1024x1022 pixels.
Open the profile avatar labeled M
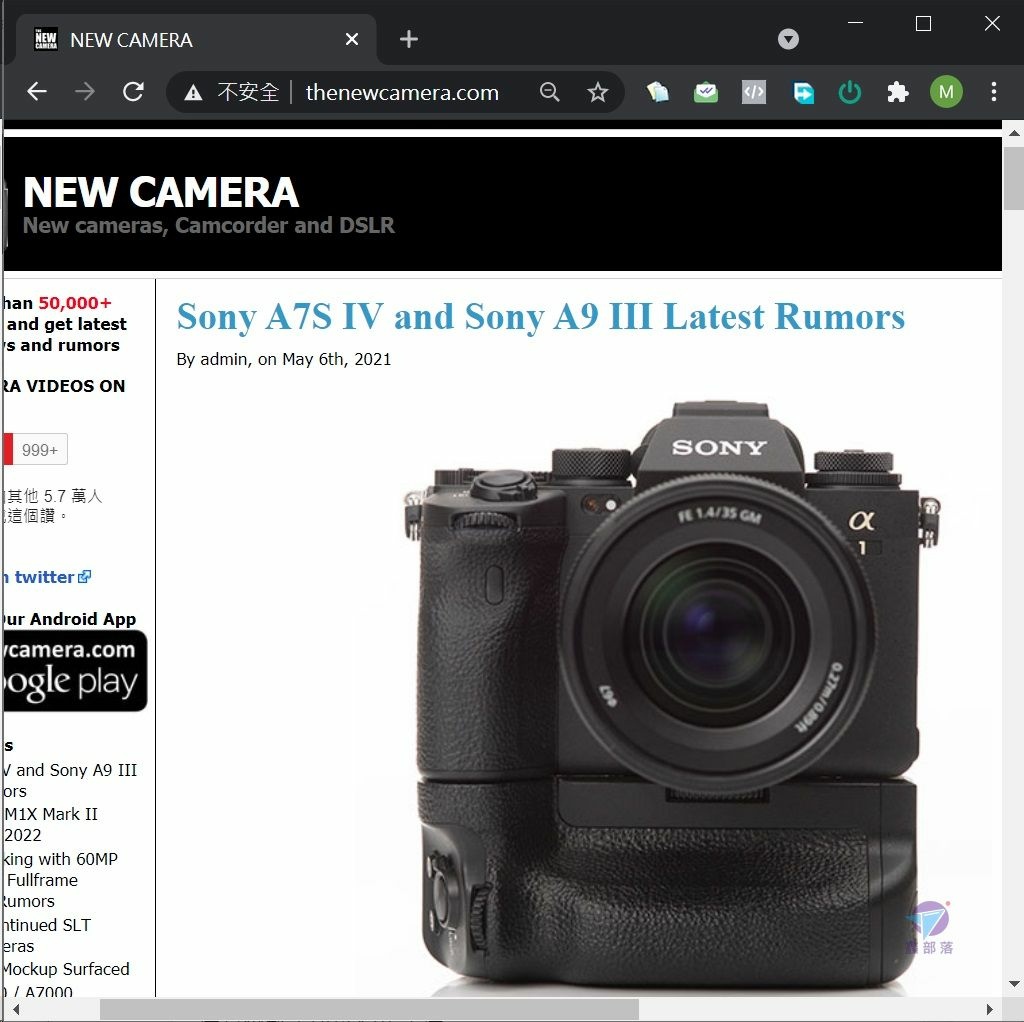coord(946,92)
